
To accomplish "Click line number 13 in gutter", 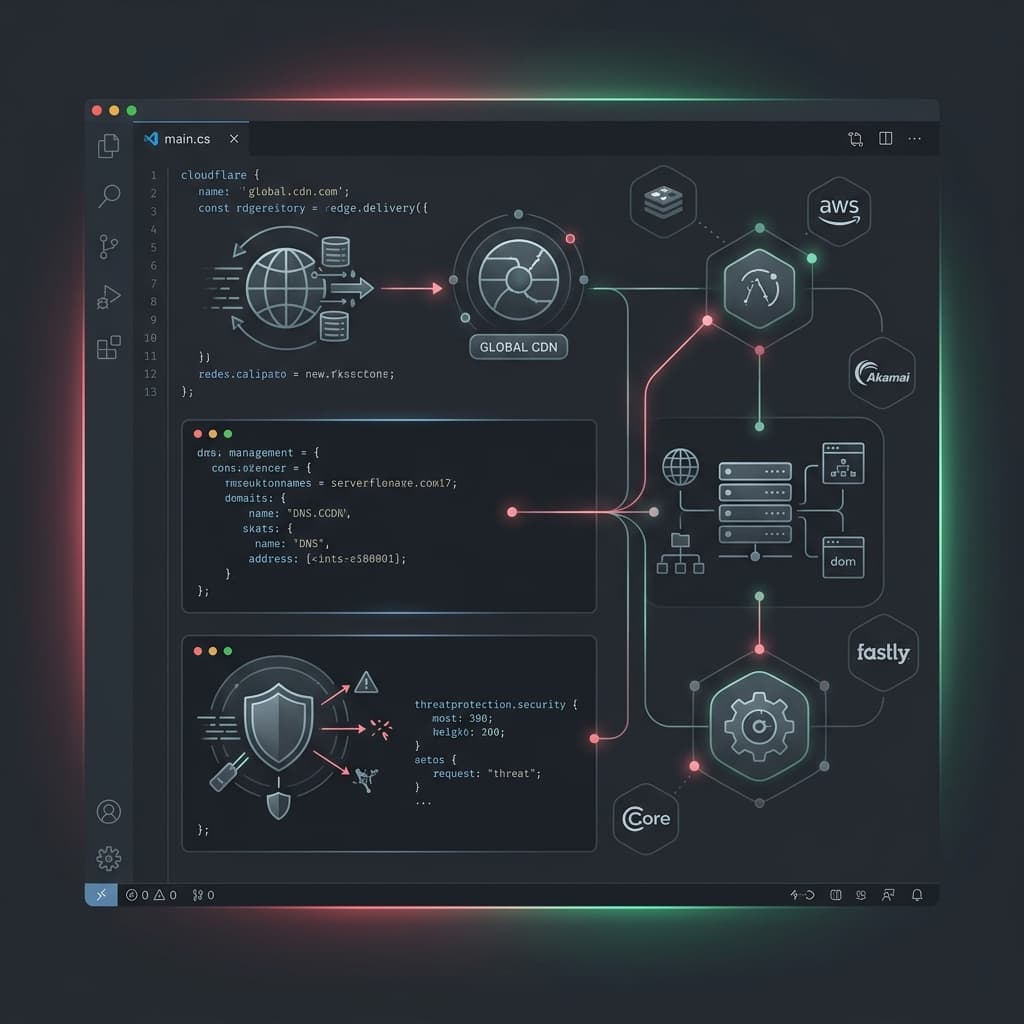I will click(150, 392).
